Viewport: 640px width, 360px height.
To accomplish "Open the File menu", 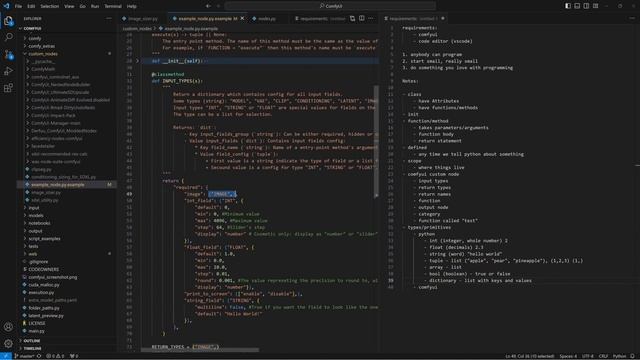I will point(18,6).
